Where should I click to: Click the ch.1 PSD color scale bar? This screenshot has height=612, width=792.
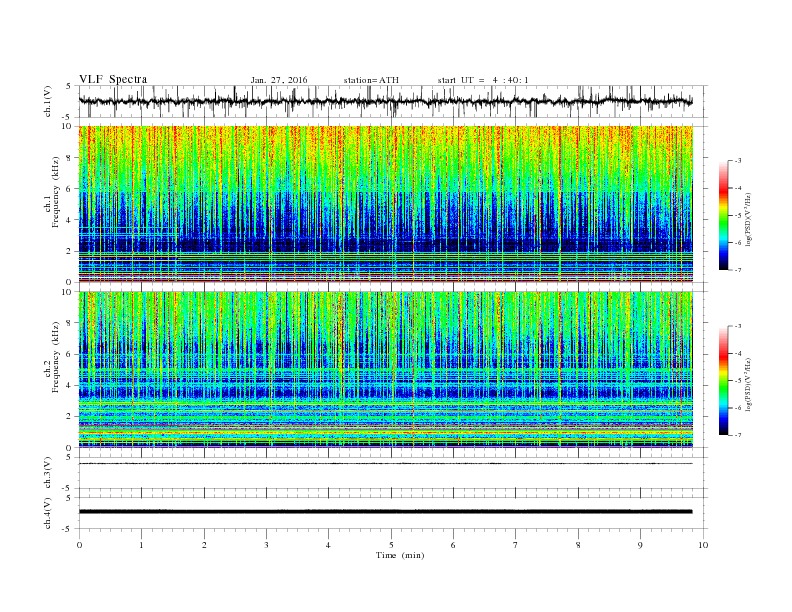pos(723,215)
